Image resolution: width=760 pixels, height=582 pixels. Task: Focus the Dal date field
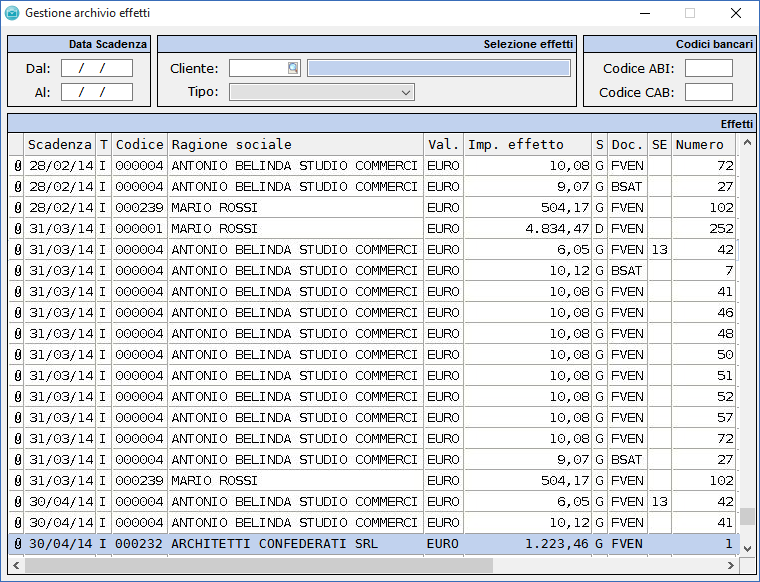[97, 68]
